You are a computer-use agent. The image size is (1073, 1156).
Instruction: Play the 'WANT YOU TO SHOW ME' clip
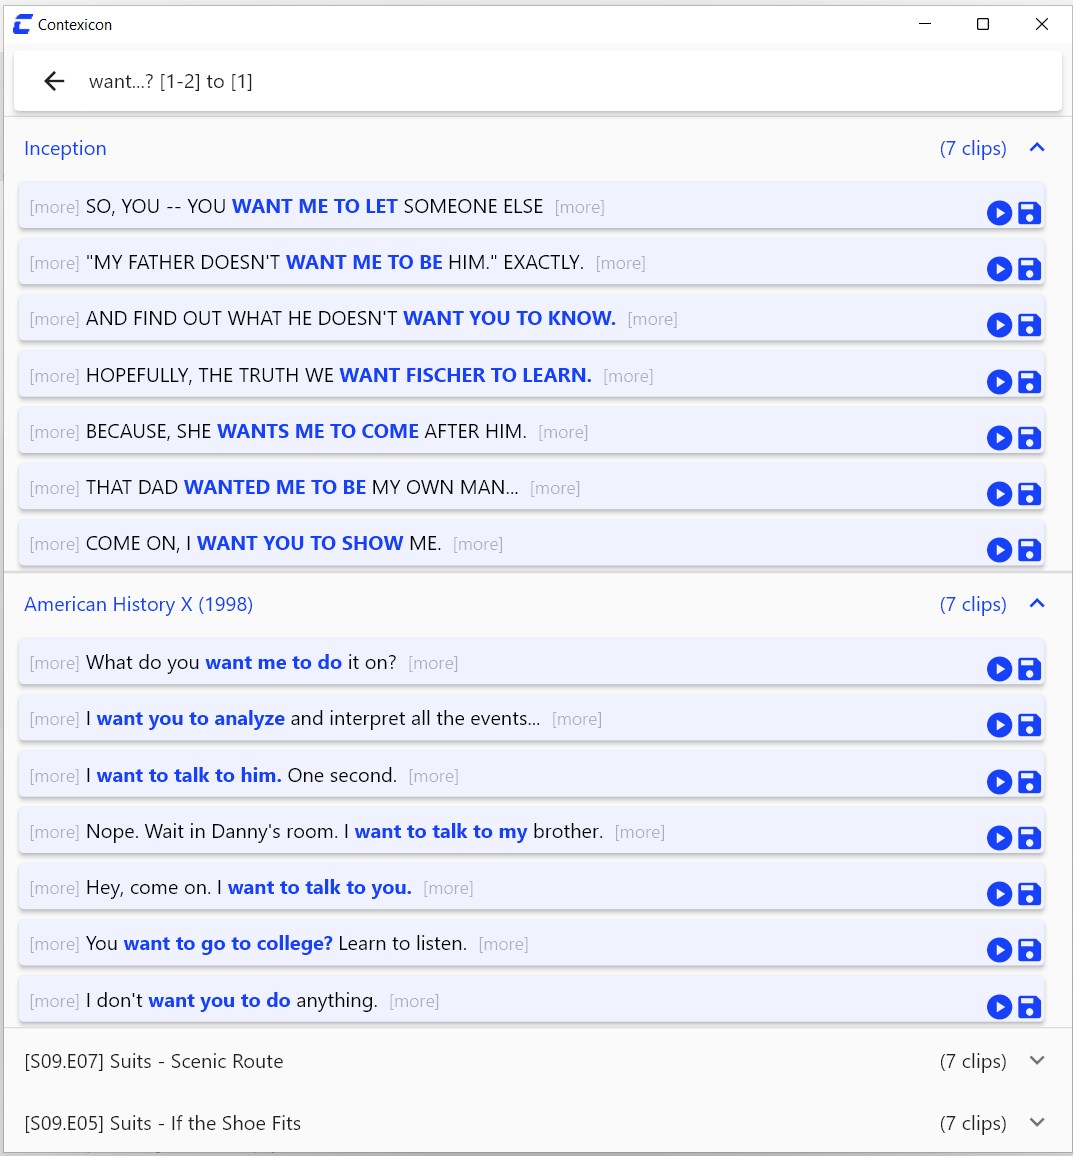click(x=999, y=550)
